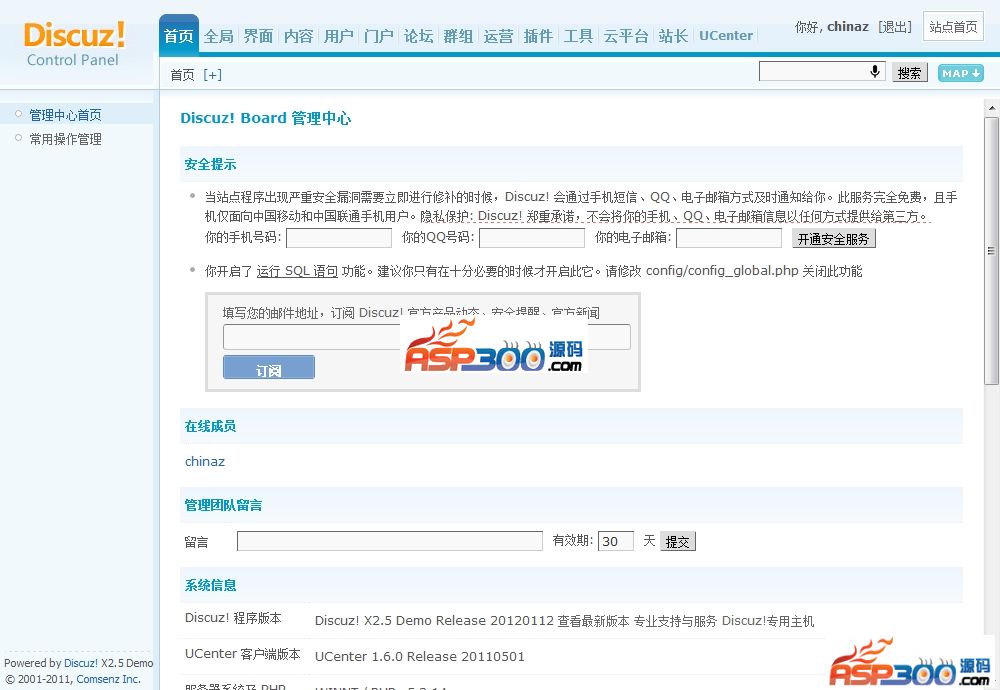Screen dimensions: 1000x690
Task: Click the 安全提示 section heading
Action: coord(210,164)
